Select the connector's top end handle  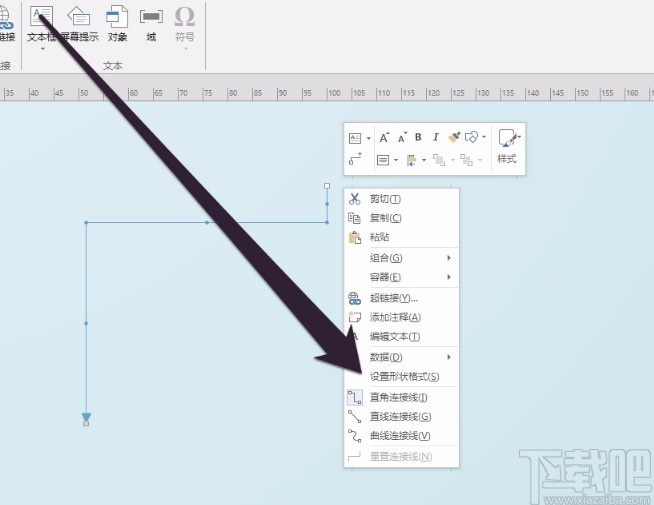pyautogui.click(x=327, y=186)
